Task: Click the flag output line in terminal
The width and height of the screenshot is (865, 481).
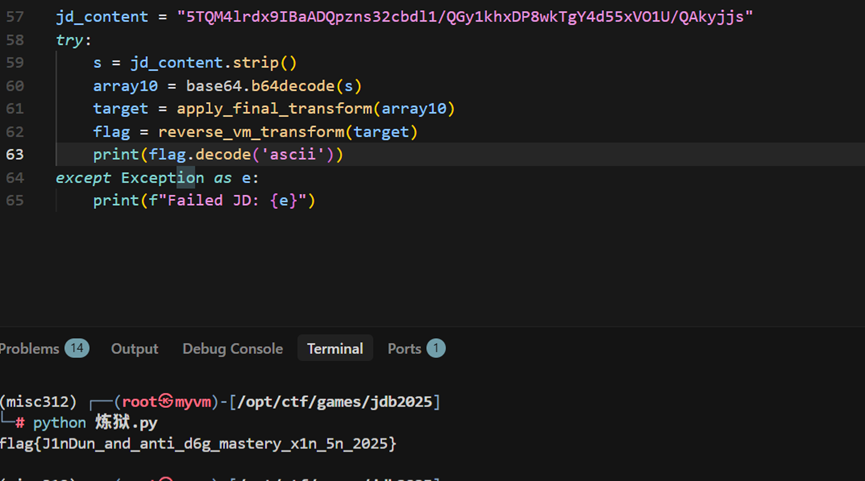Action: 198,443
